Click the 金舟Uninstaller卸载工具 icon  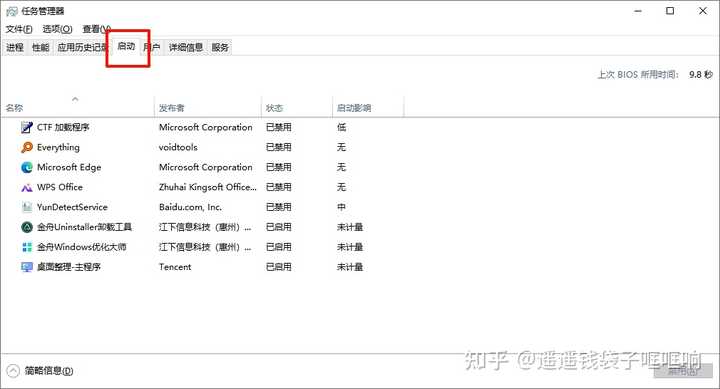point(27,227)
